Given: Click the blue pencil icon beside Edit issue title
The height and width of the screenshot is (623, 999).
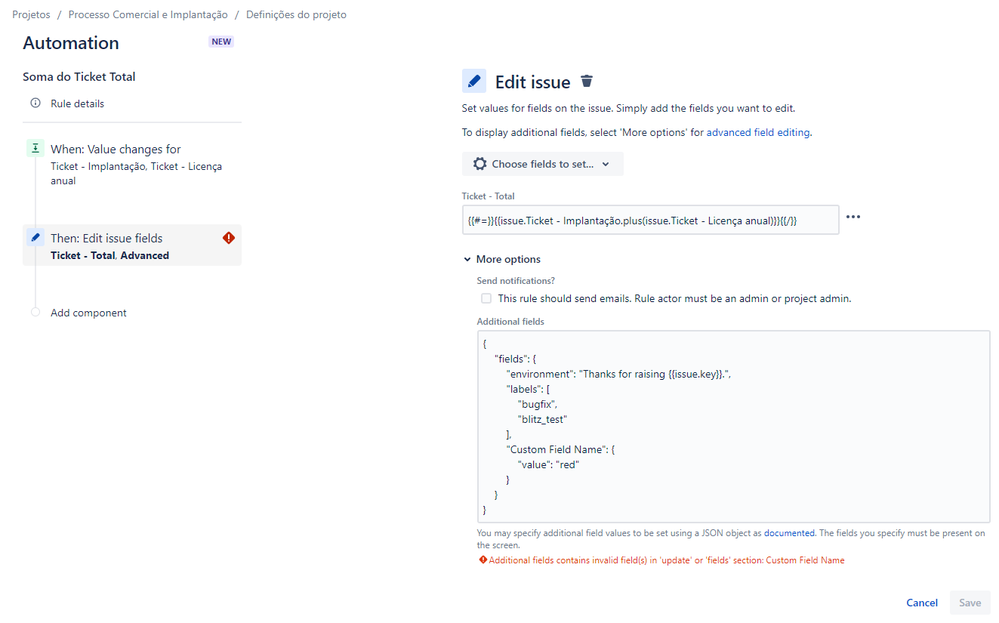Looking at the screenshot, I should tap(473, 82).
